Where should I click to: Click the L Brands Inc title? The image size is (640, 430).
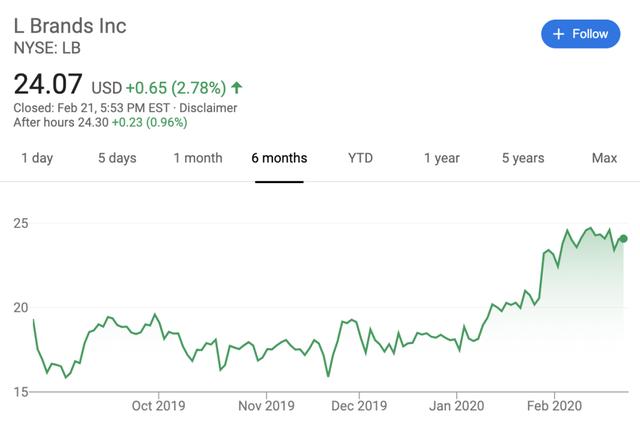tap(70, 25)
